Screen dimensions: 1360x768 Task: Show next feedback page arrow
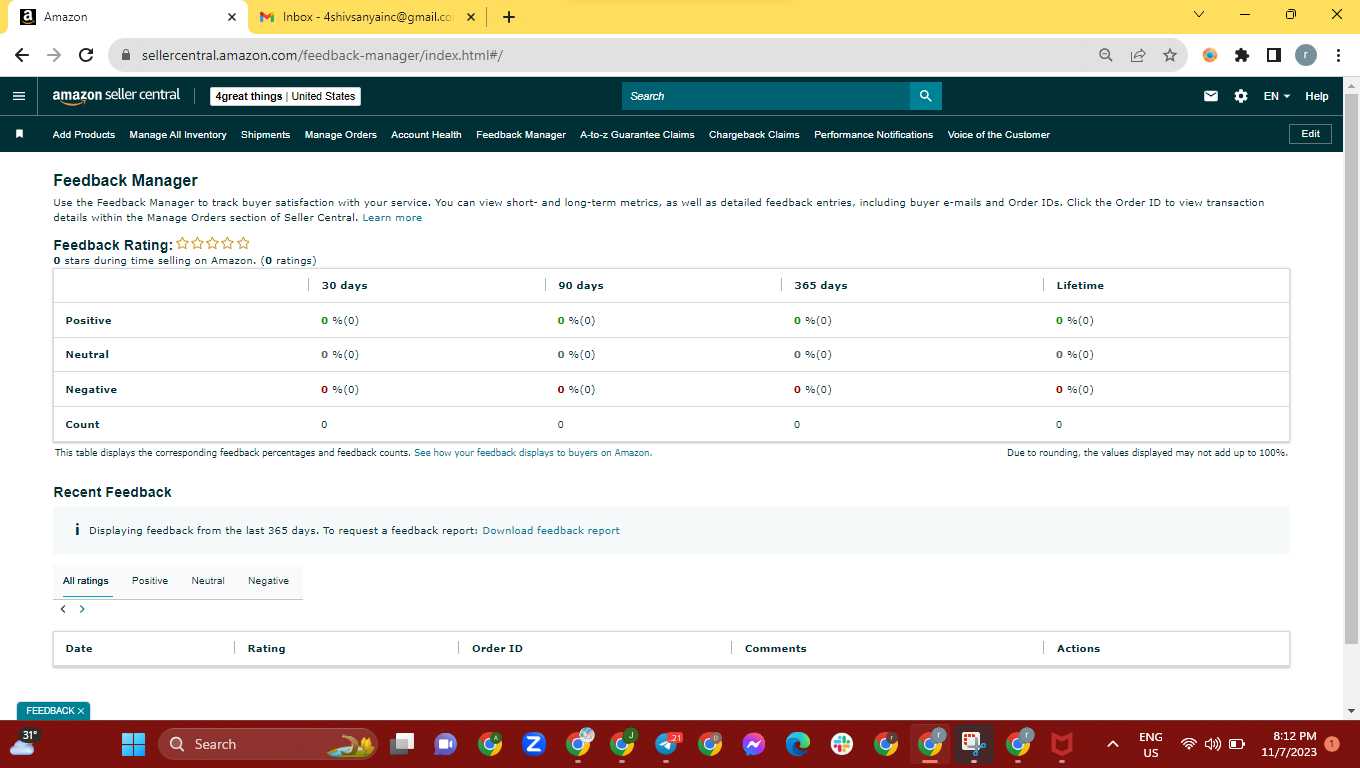(82, 609)
